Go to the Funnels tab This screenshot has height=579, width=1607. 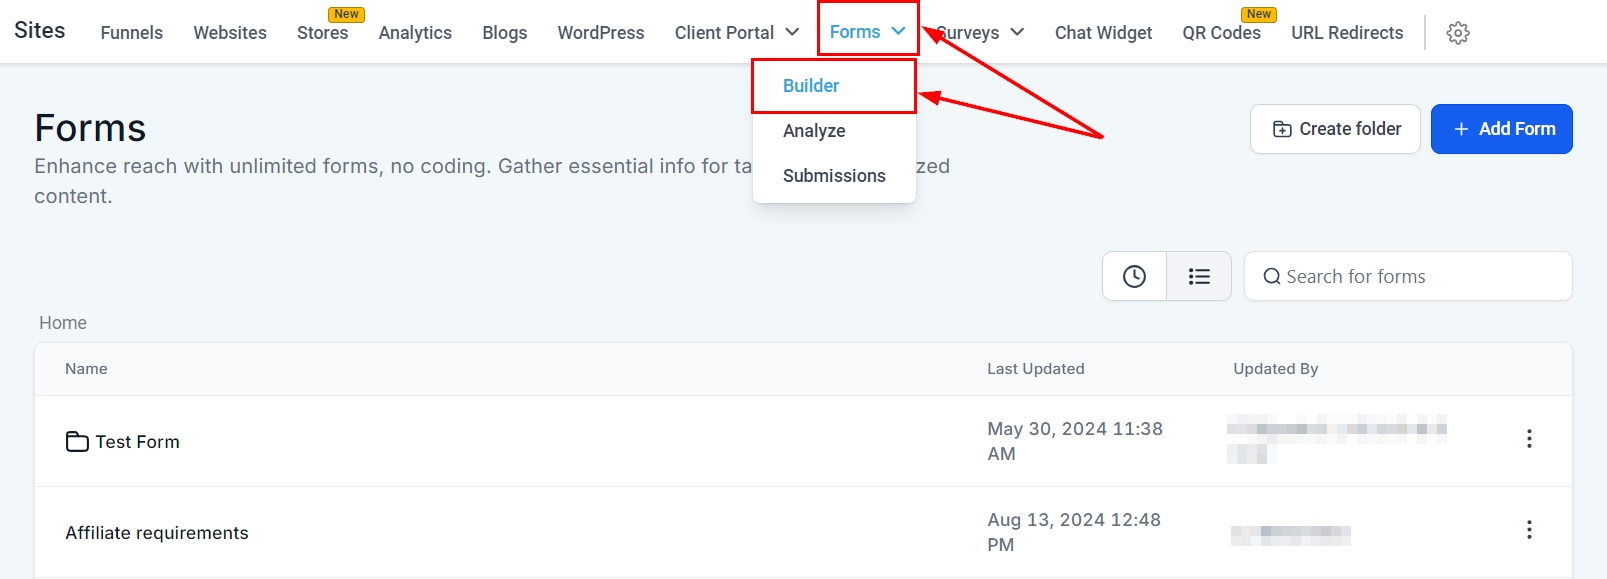pyautogui.click(x=132, y=33)
